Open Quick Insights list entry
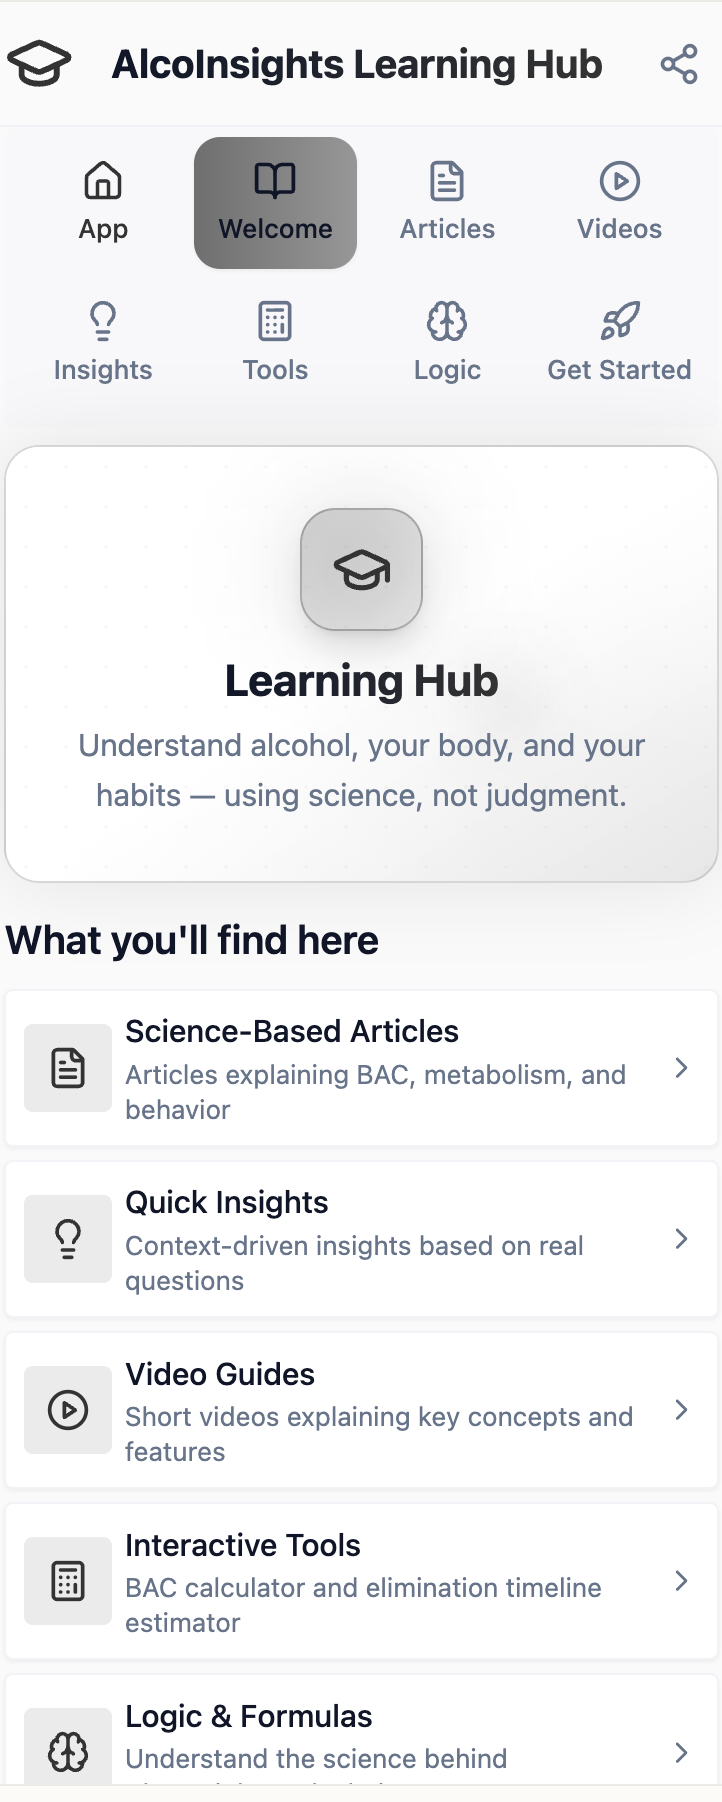 point(361,1239)
